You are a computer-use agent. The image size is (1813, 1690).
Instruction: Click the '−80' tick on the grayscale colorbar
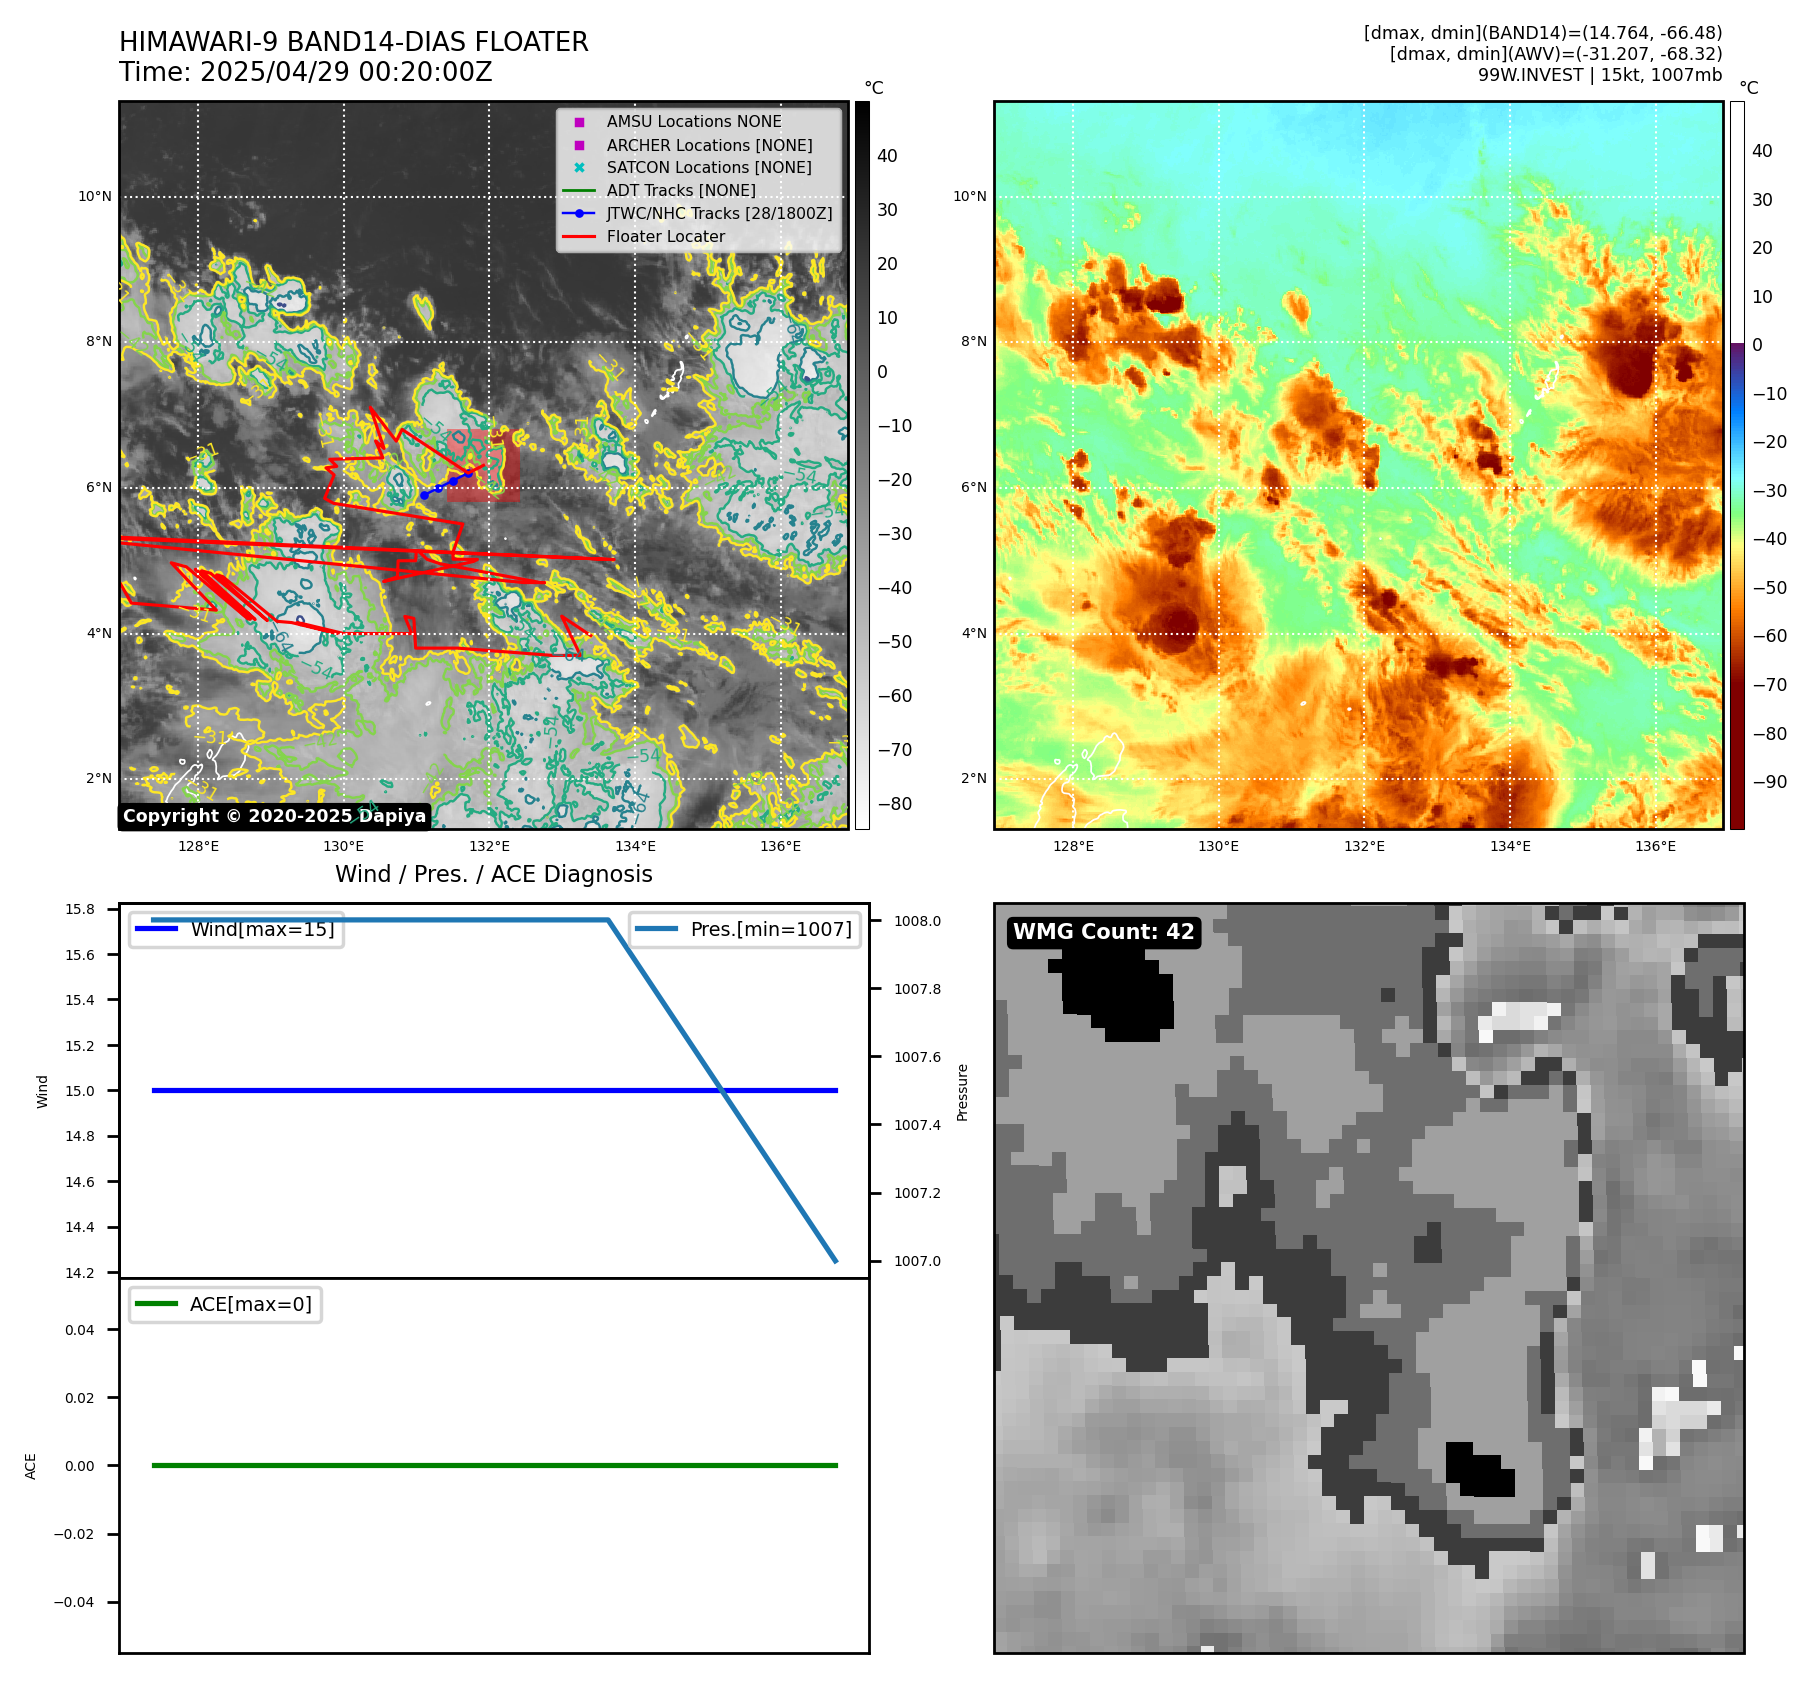tap(895, 804)
